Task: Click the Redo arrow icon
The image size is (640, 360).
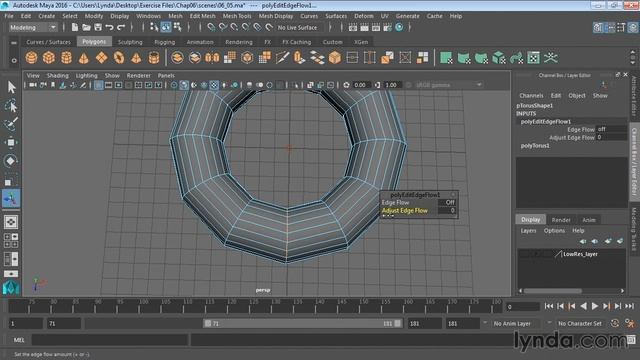Action: coord(121,27)
